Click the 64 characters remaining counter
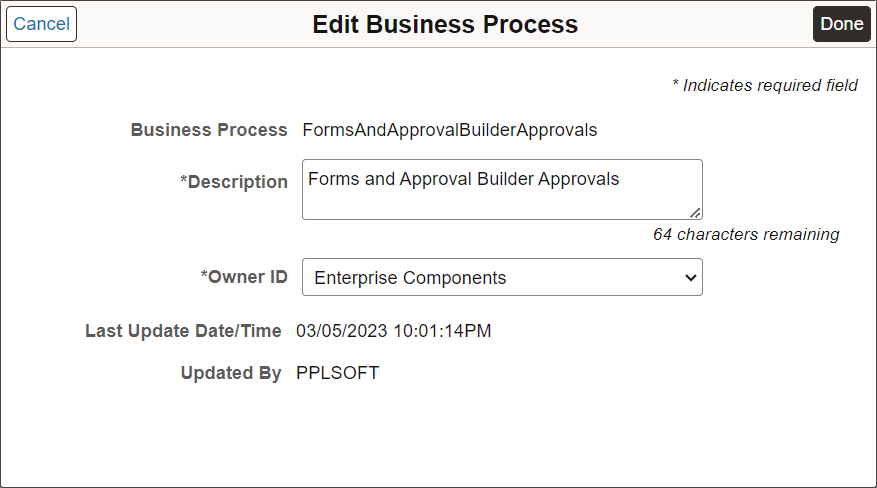877x488 pixels. (x=746, y=234)
